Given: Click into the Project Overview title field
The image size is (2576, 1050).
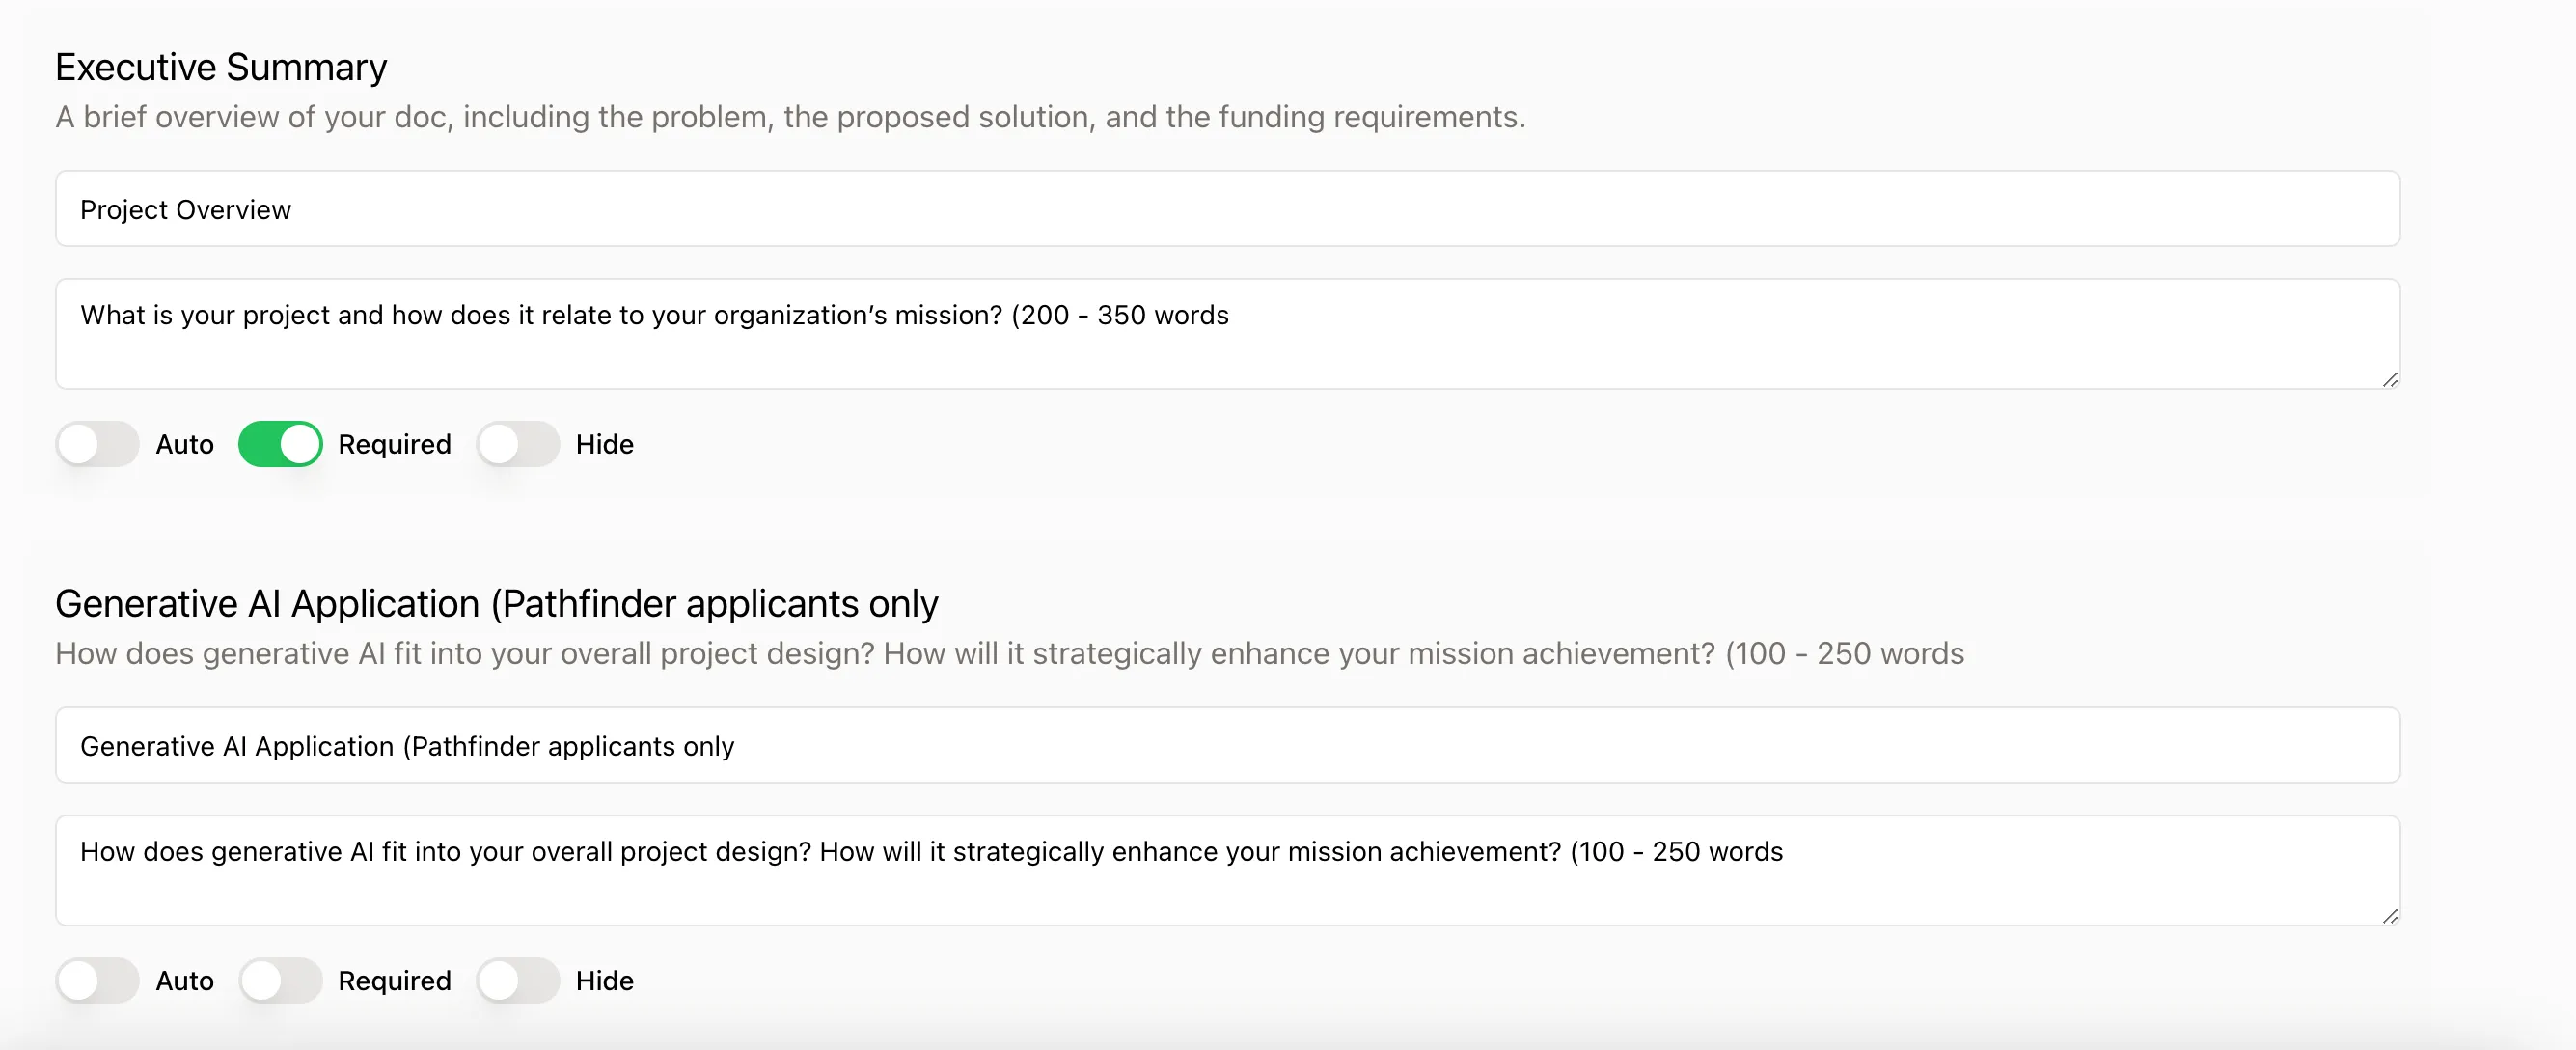Looking at the screenshot, I should [1227, 209].
